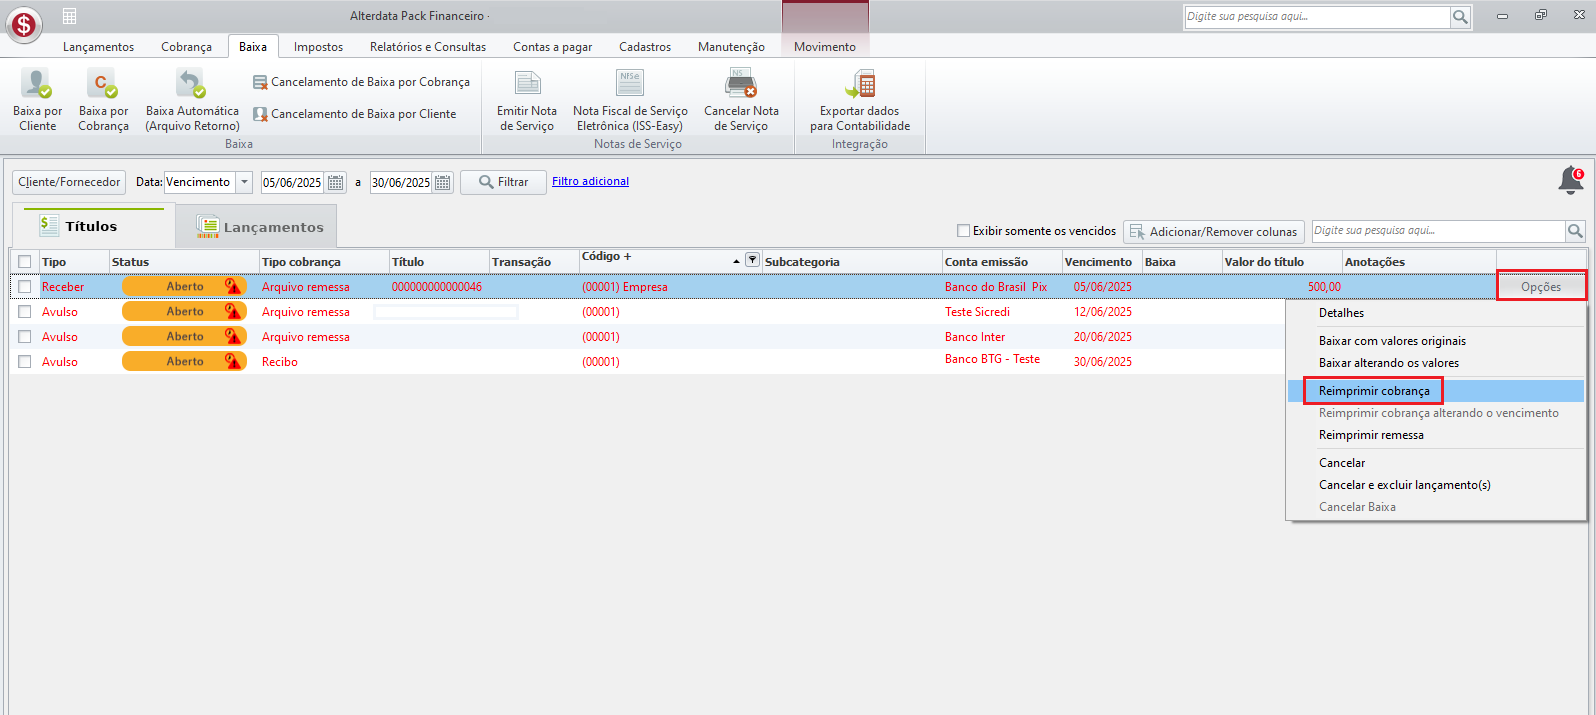The height and width of the screenshot is (715, 1596).
Task: Check the Receber row checkbox
Action: pos(25,287)
